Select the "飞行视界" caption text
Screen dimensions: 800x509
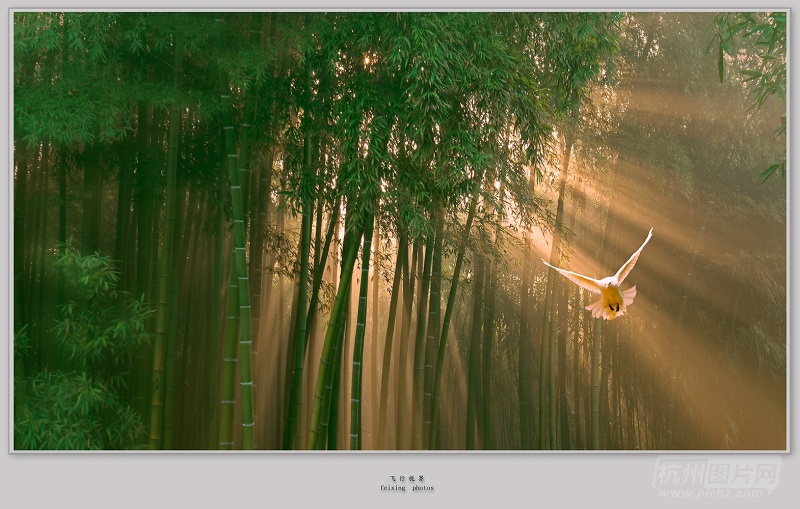click(x=407, y=478)
